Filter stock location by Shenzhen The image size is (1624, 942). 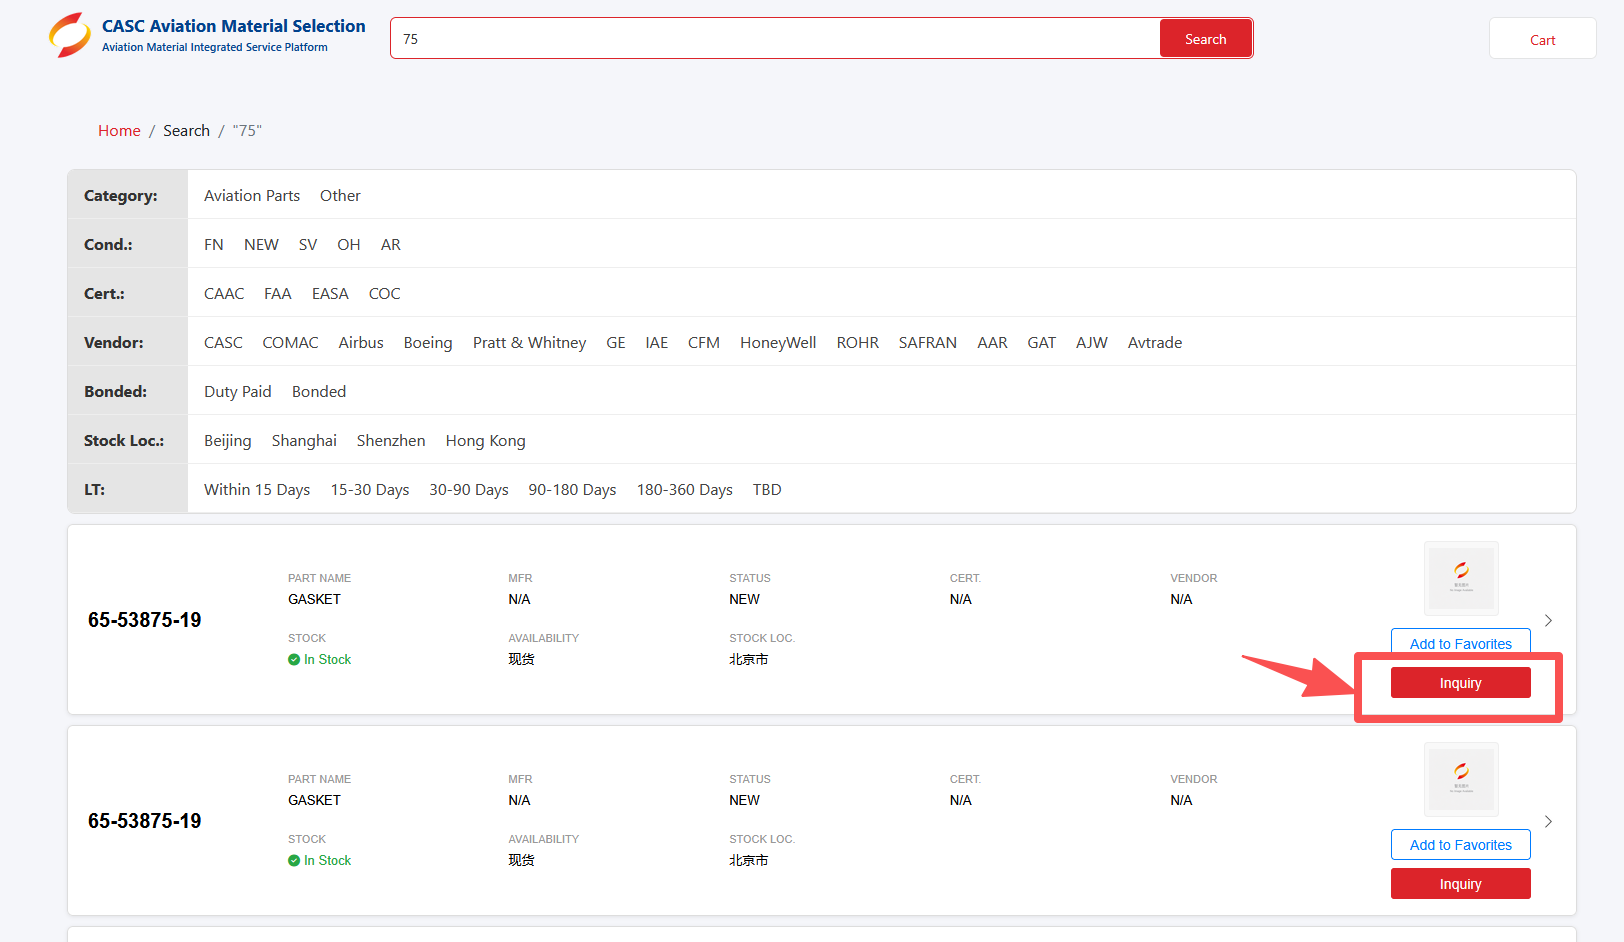391,441
